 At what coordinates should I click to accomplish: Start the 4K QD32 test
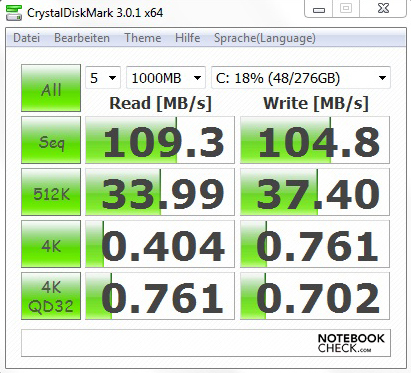pyautogui.click(x=51, y=296)
